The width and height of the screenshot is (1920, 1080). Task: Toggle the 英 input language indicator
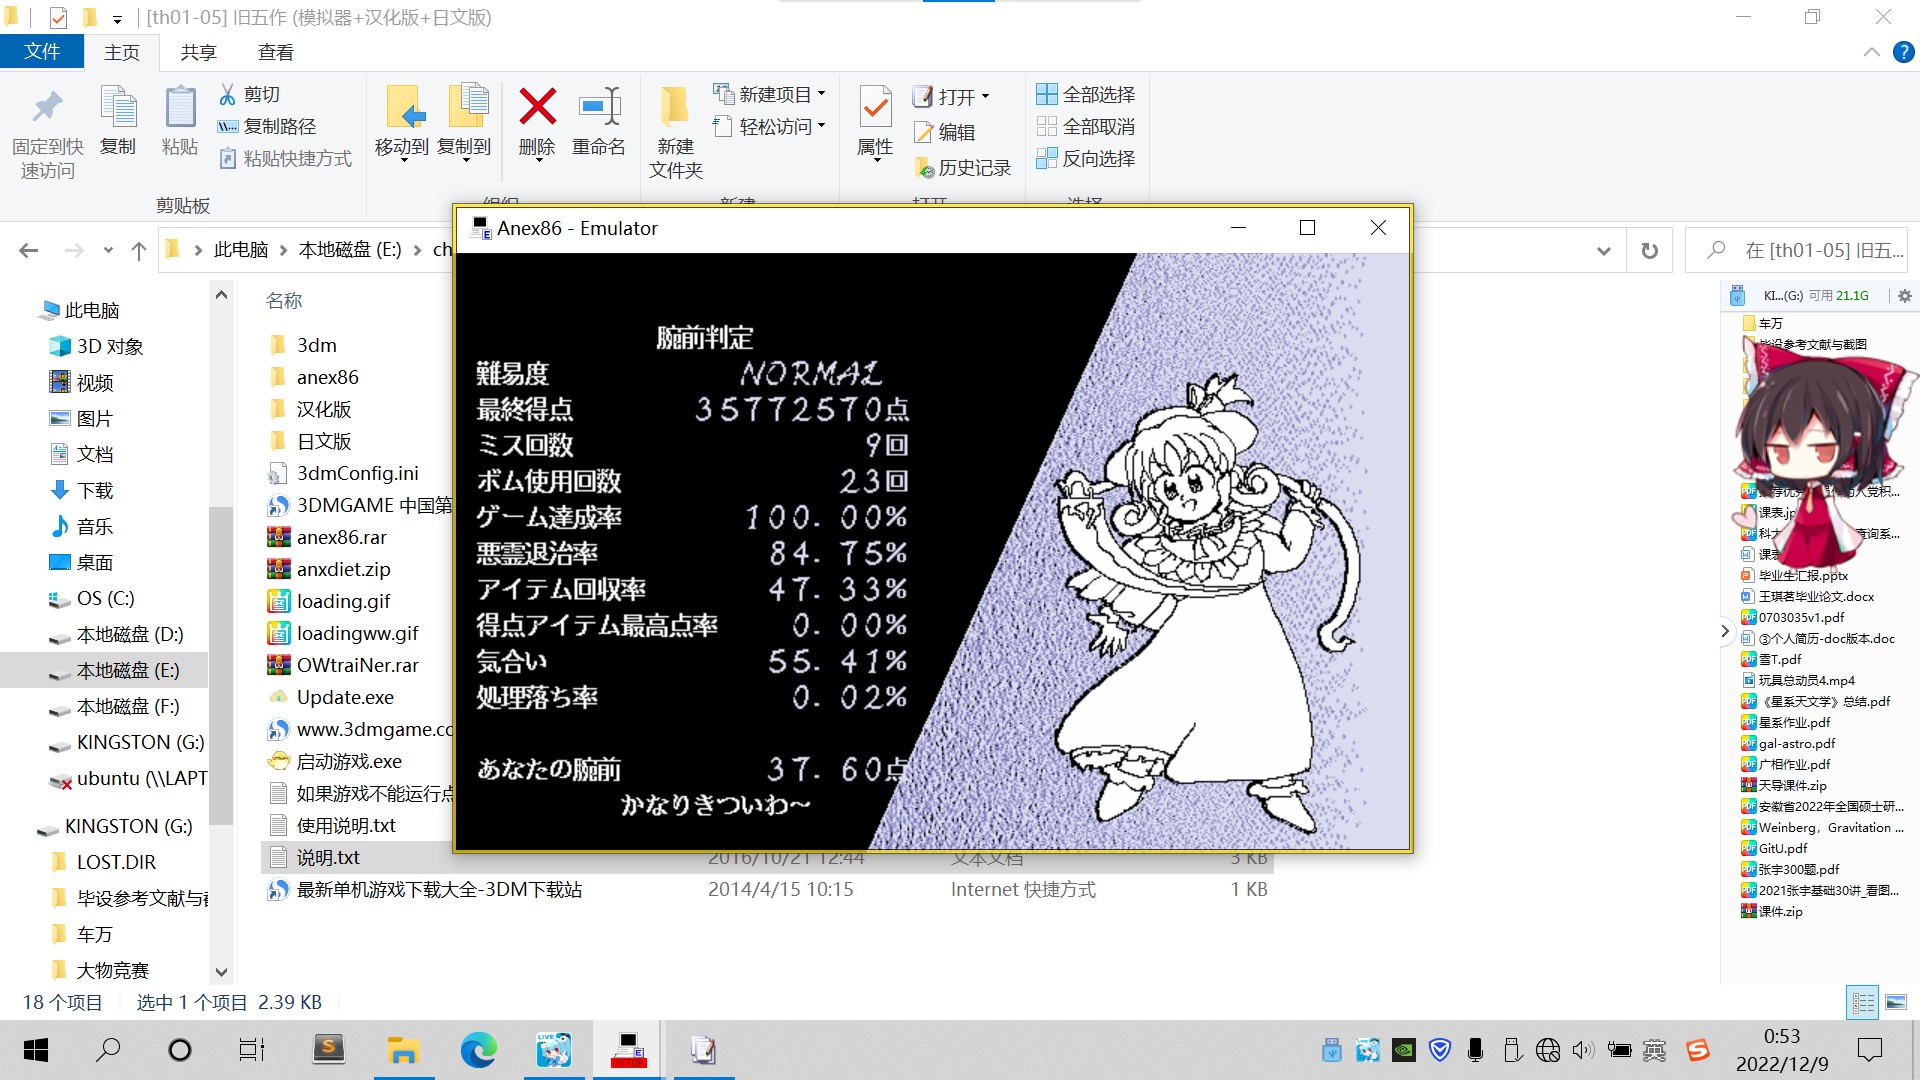(x=1654, y=1050)
